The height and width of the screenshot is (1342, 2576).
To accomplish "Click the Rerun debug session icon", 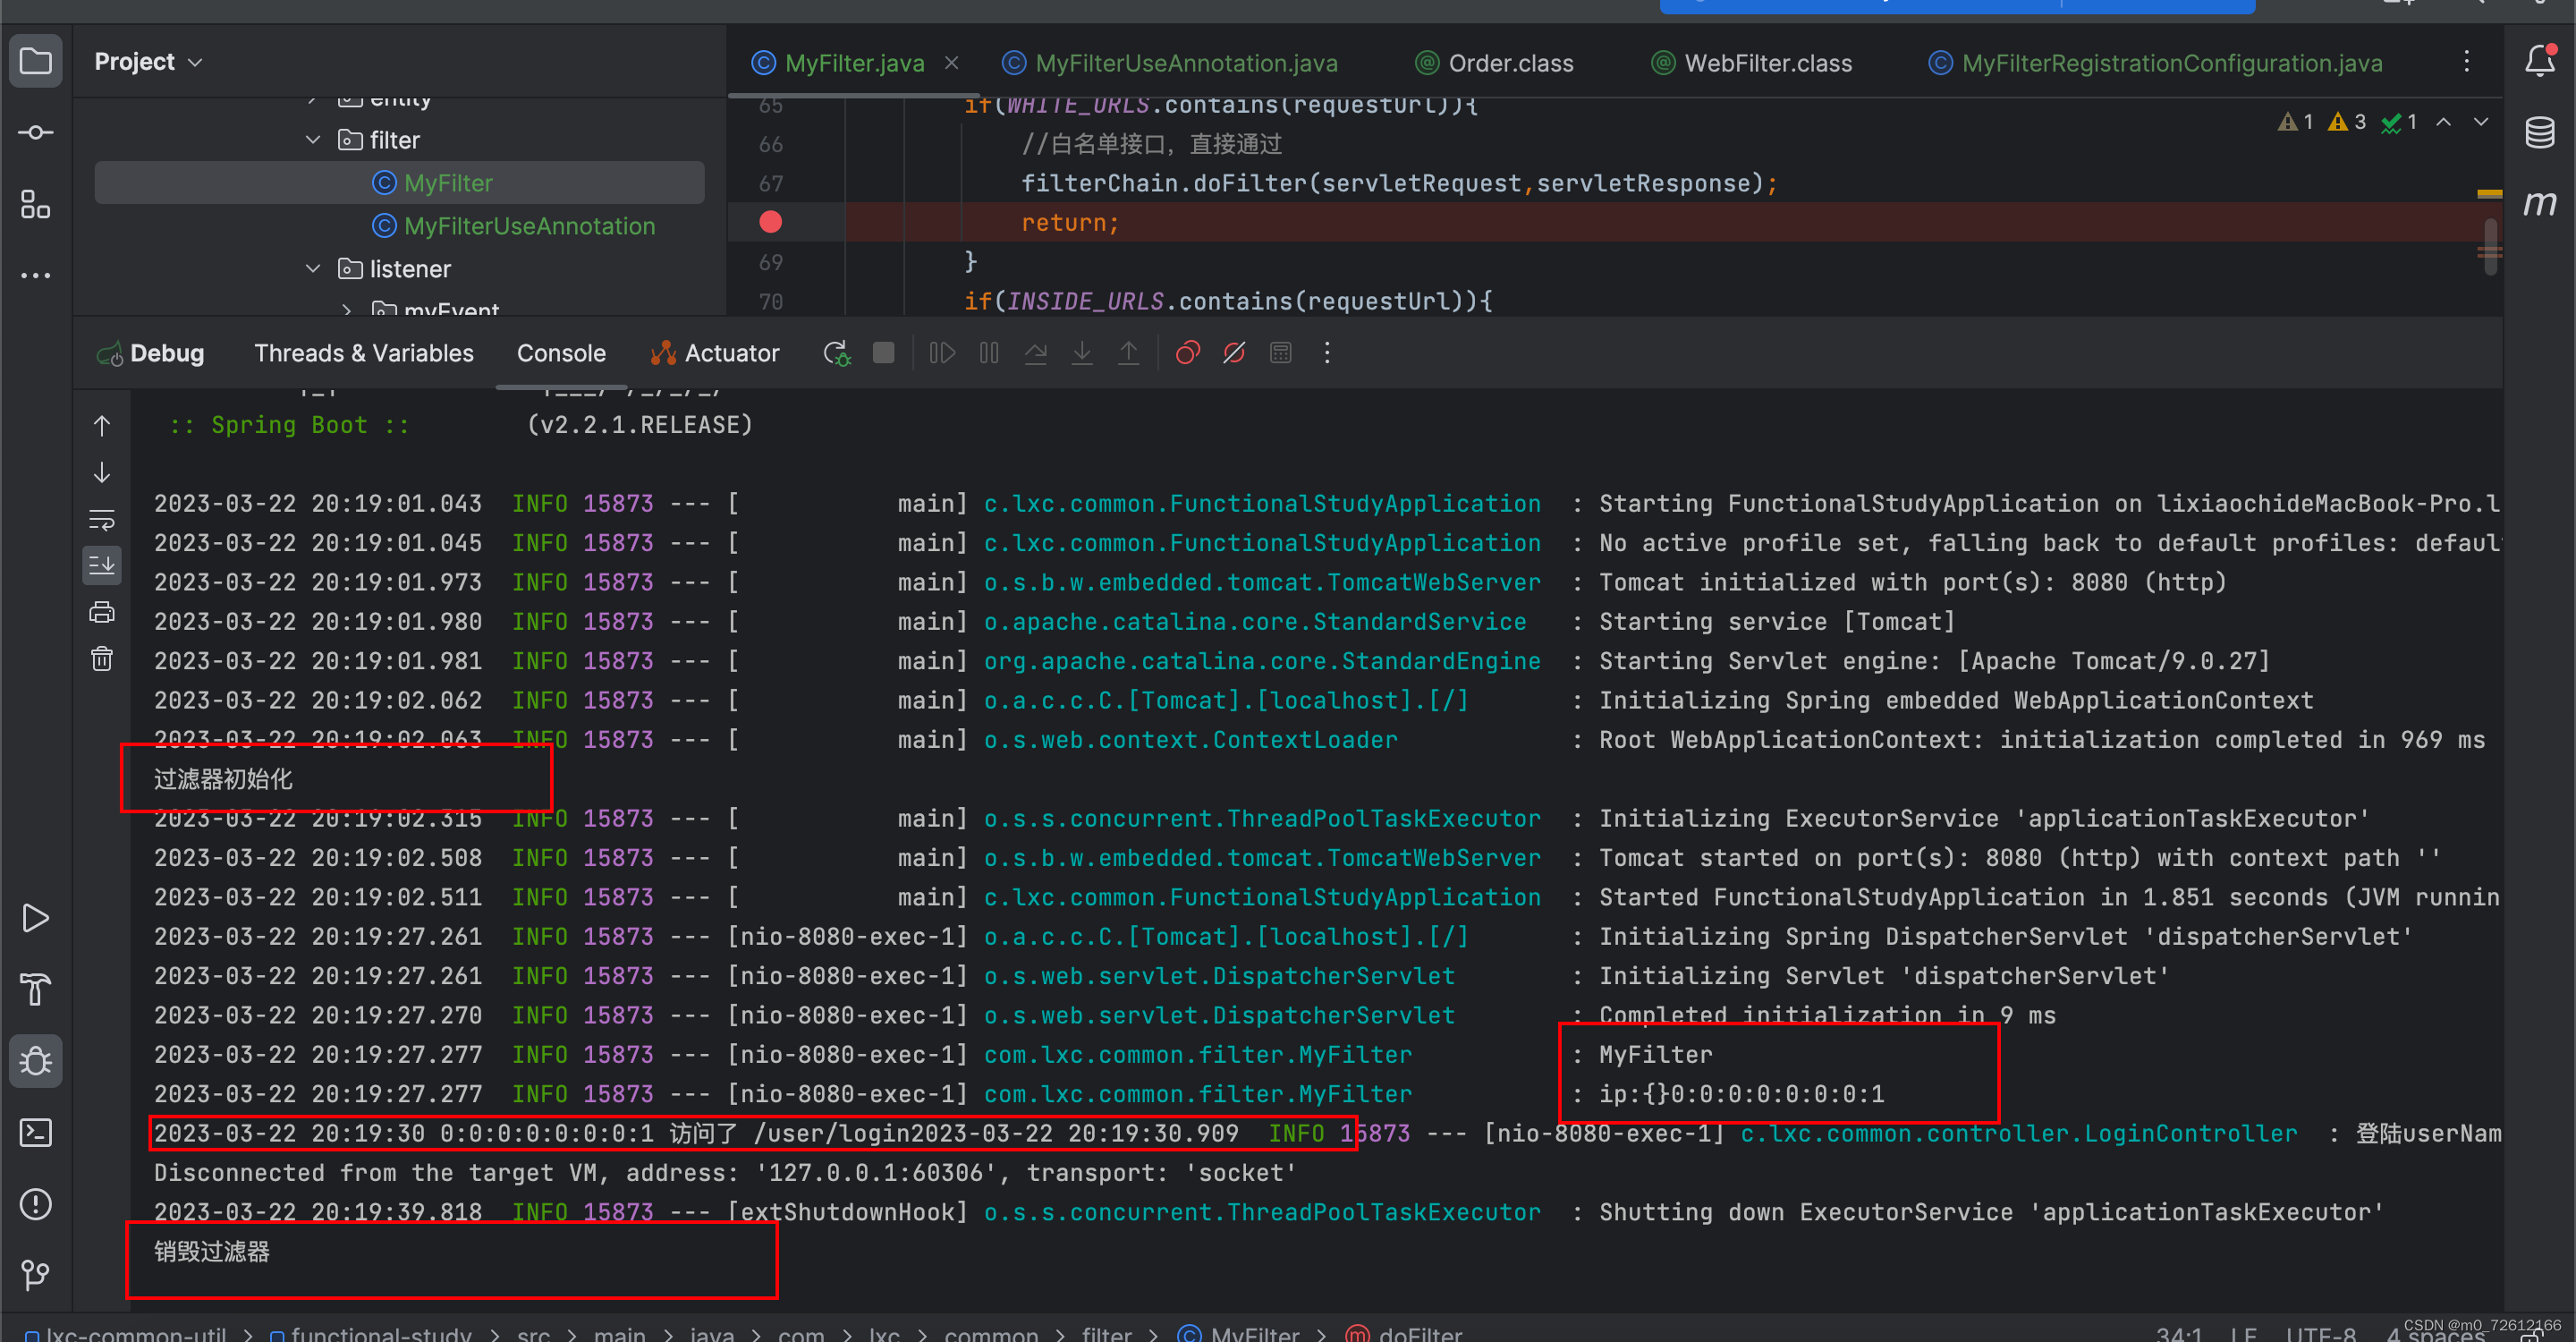I will tap(836, 353).
